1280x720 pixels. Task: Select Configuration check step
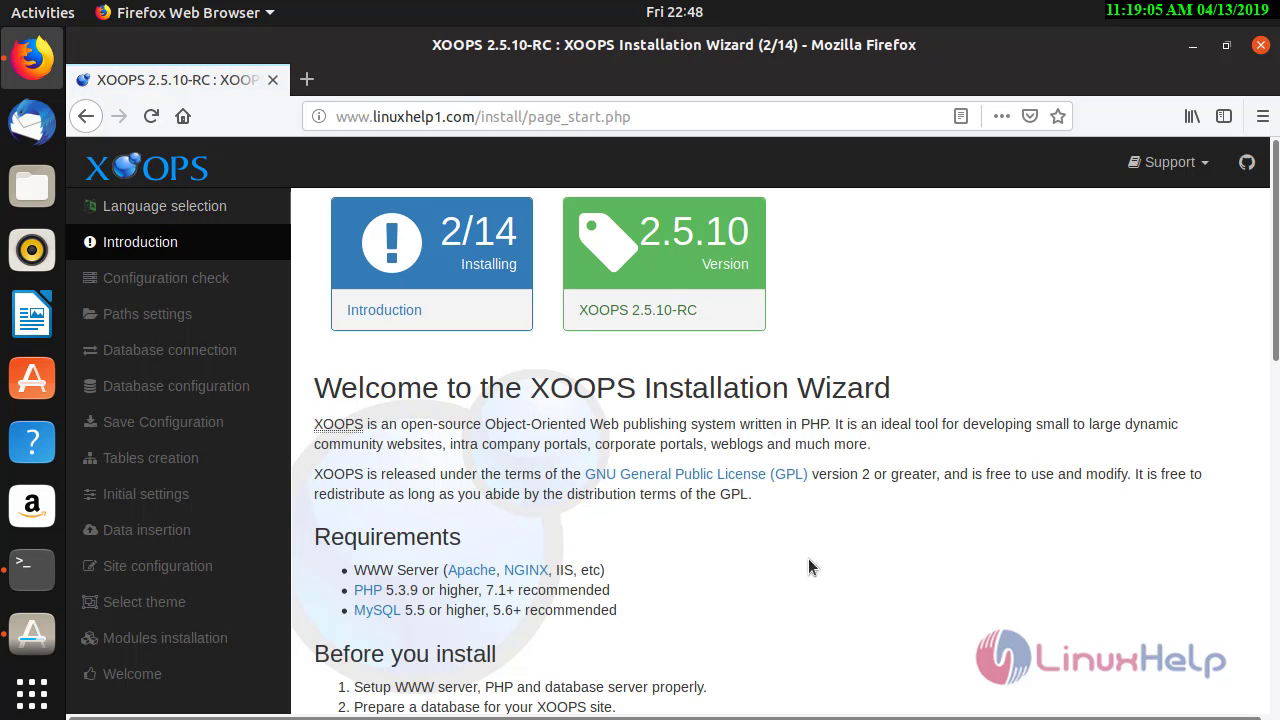pos(178,278)
